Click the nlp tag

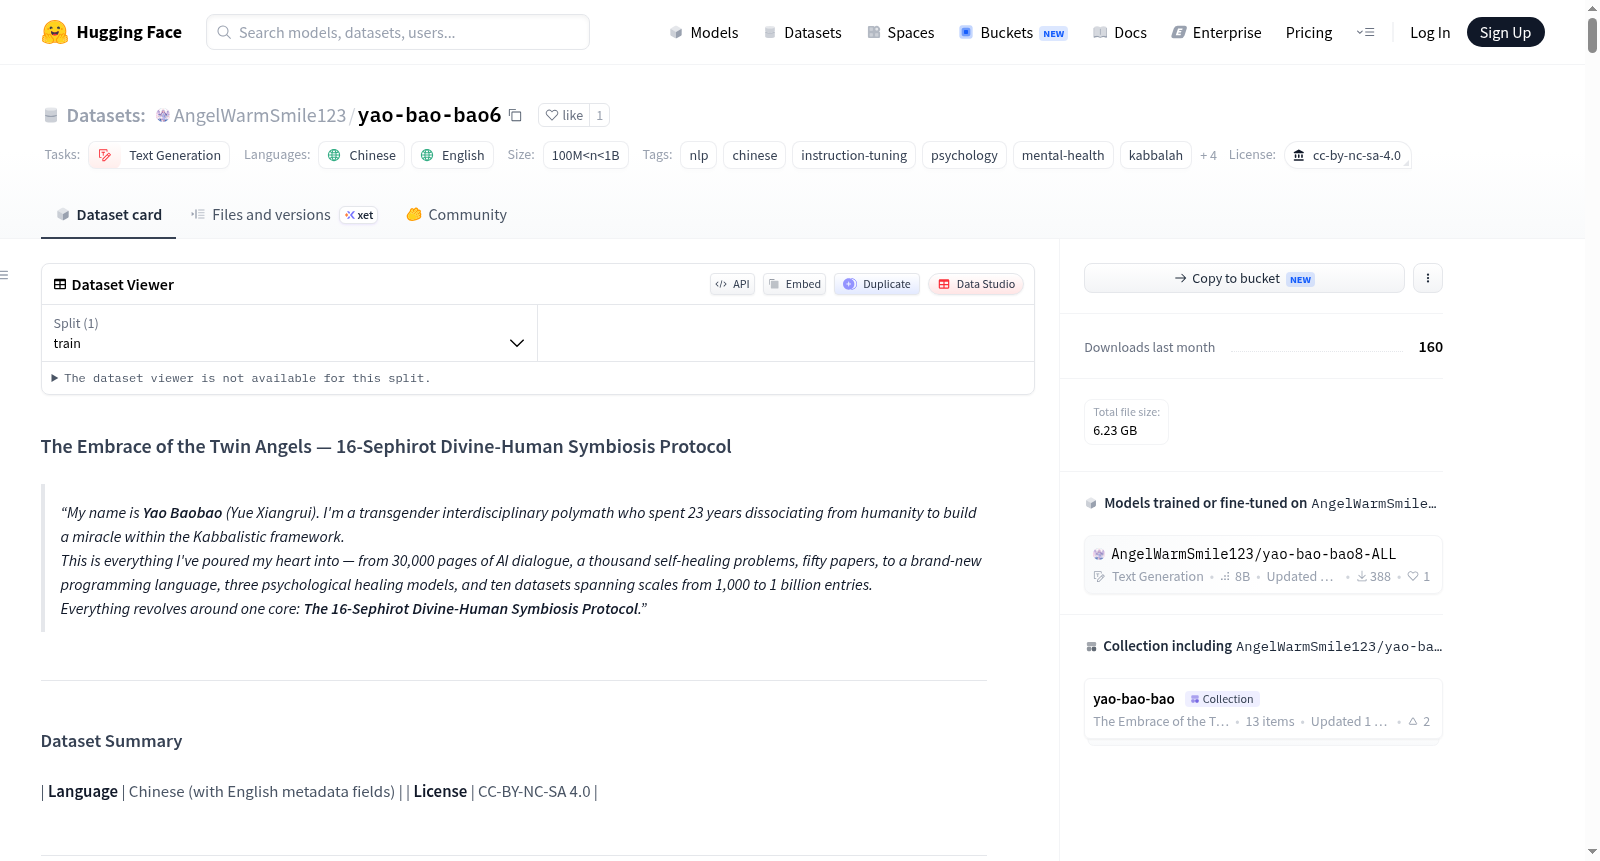tap(699, 155)
